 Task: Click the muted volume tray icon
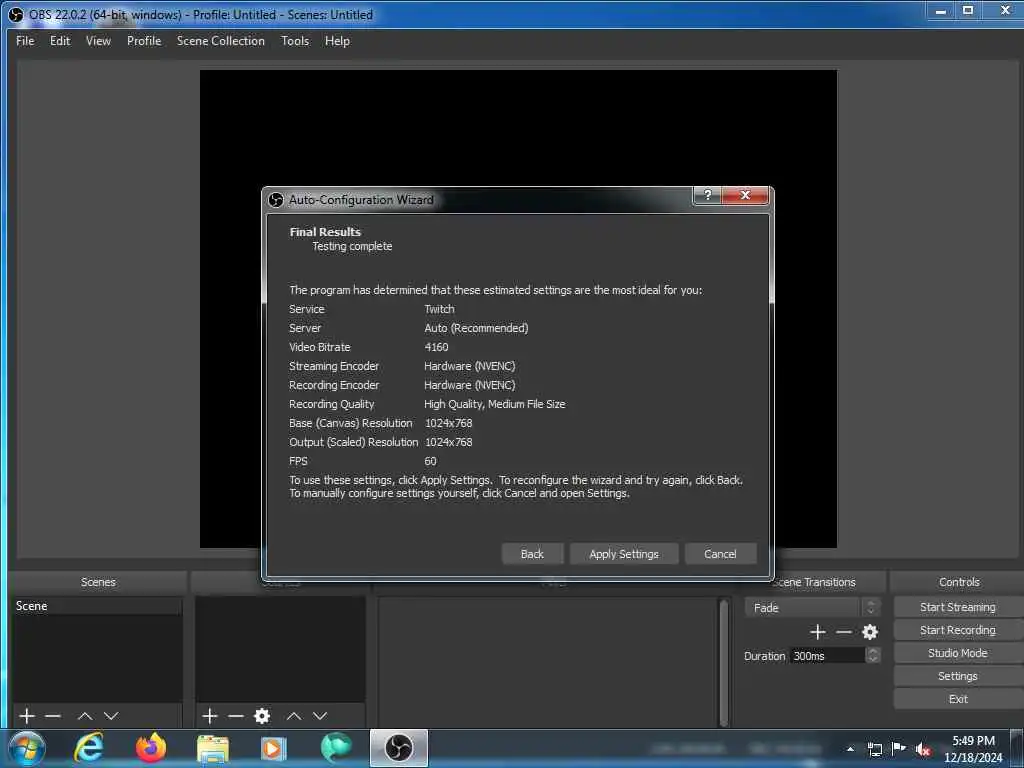coord(923,749)
